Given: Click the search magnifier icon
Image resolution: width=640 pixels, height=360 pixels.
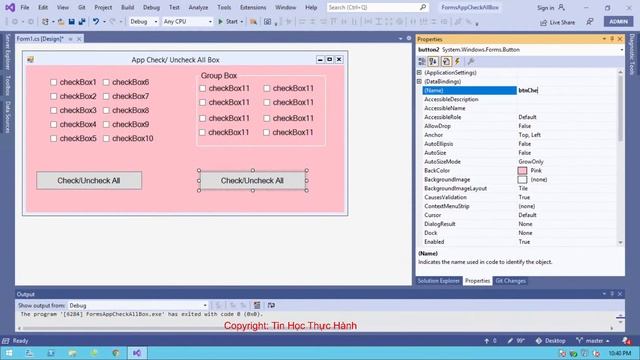Looking at the screenshot, I should click(423, 7).
